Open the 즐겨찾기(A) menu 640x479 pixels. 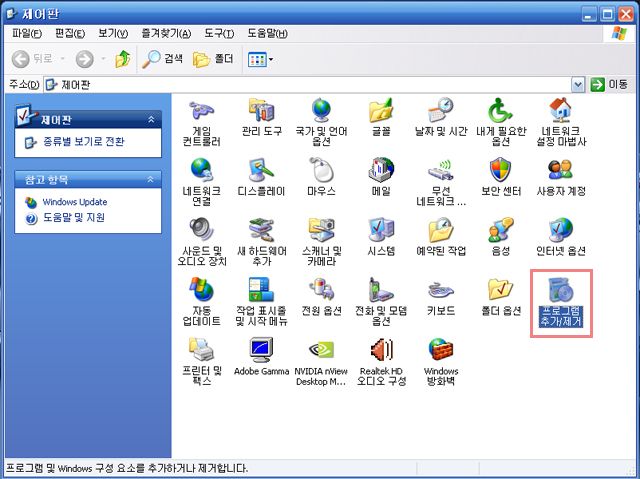166,33
